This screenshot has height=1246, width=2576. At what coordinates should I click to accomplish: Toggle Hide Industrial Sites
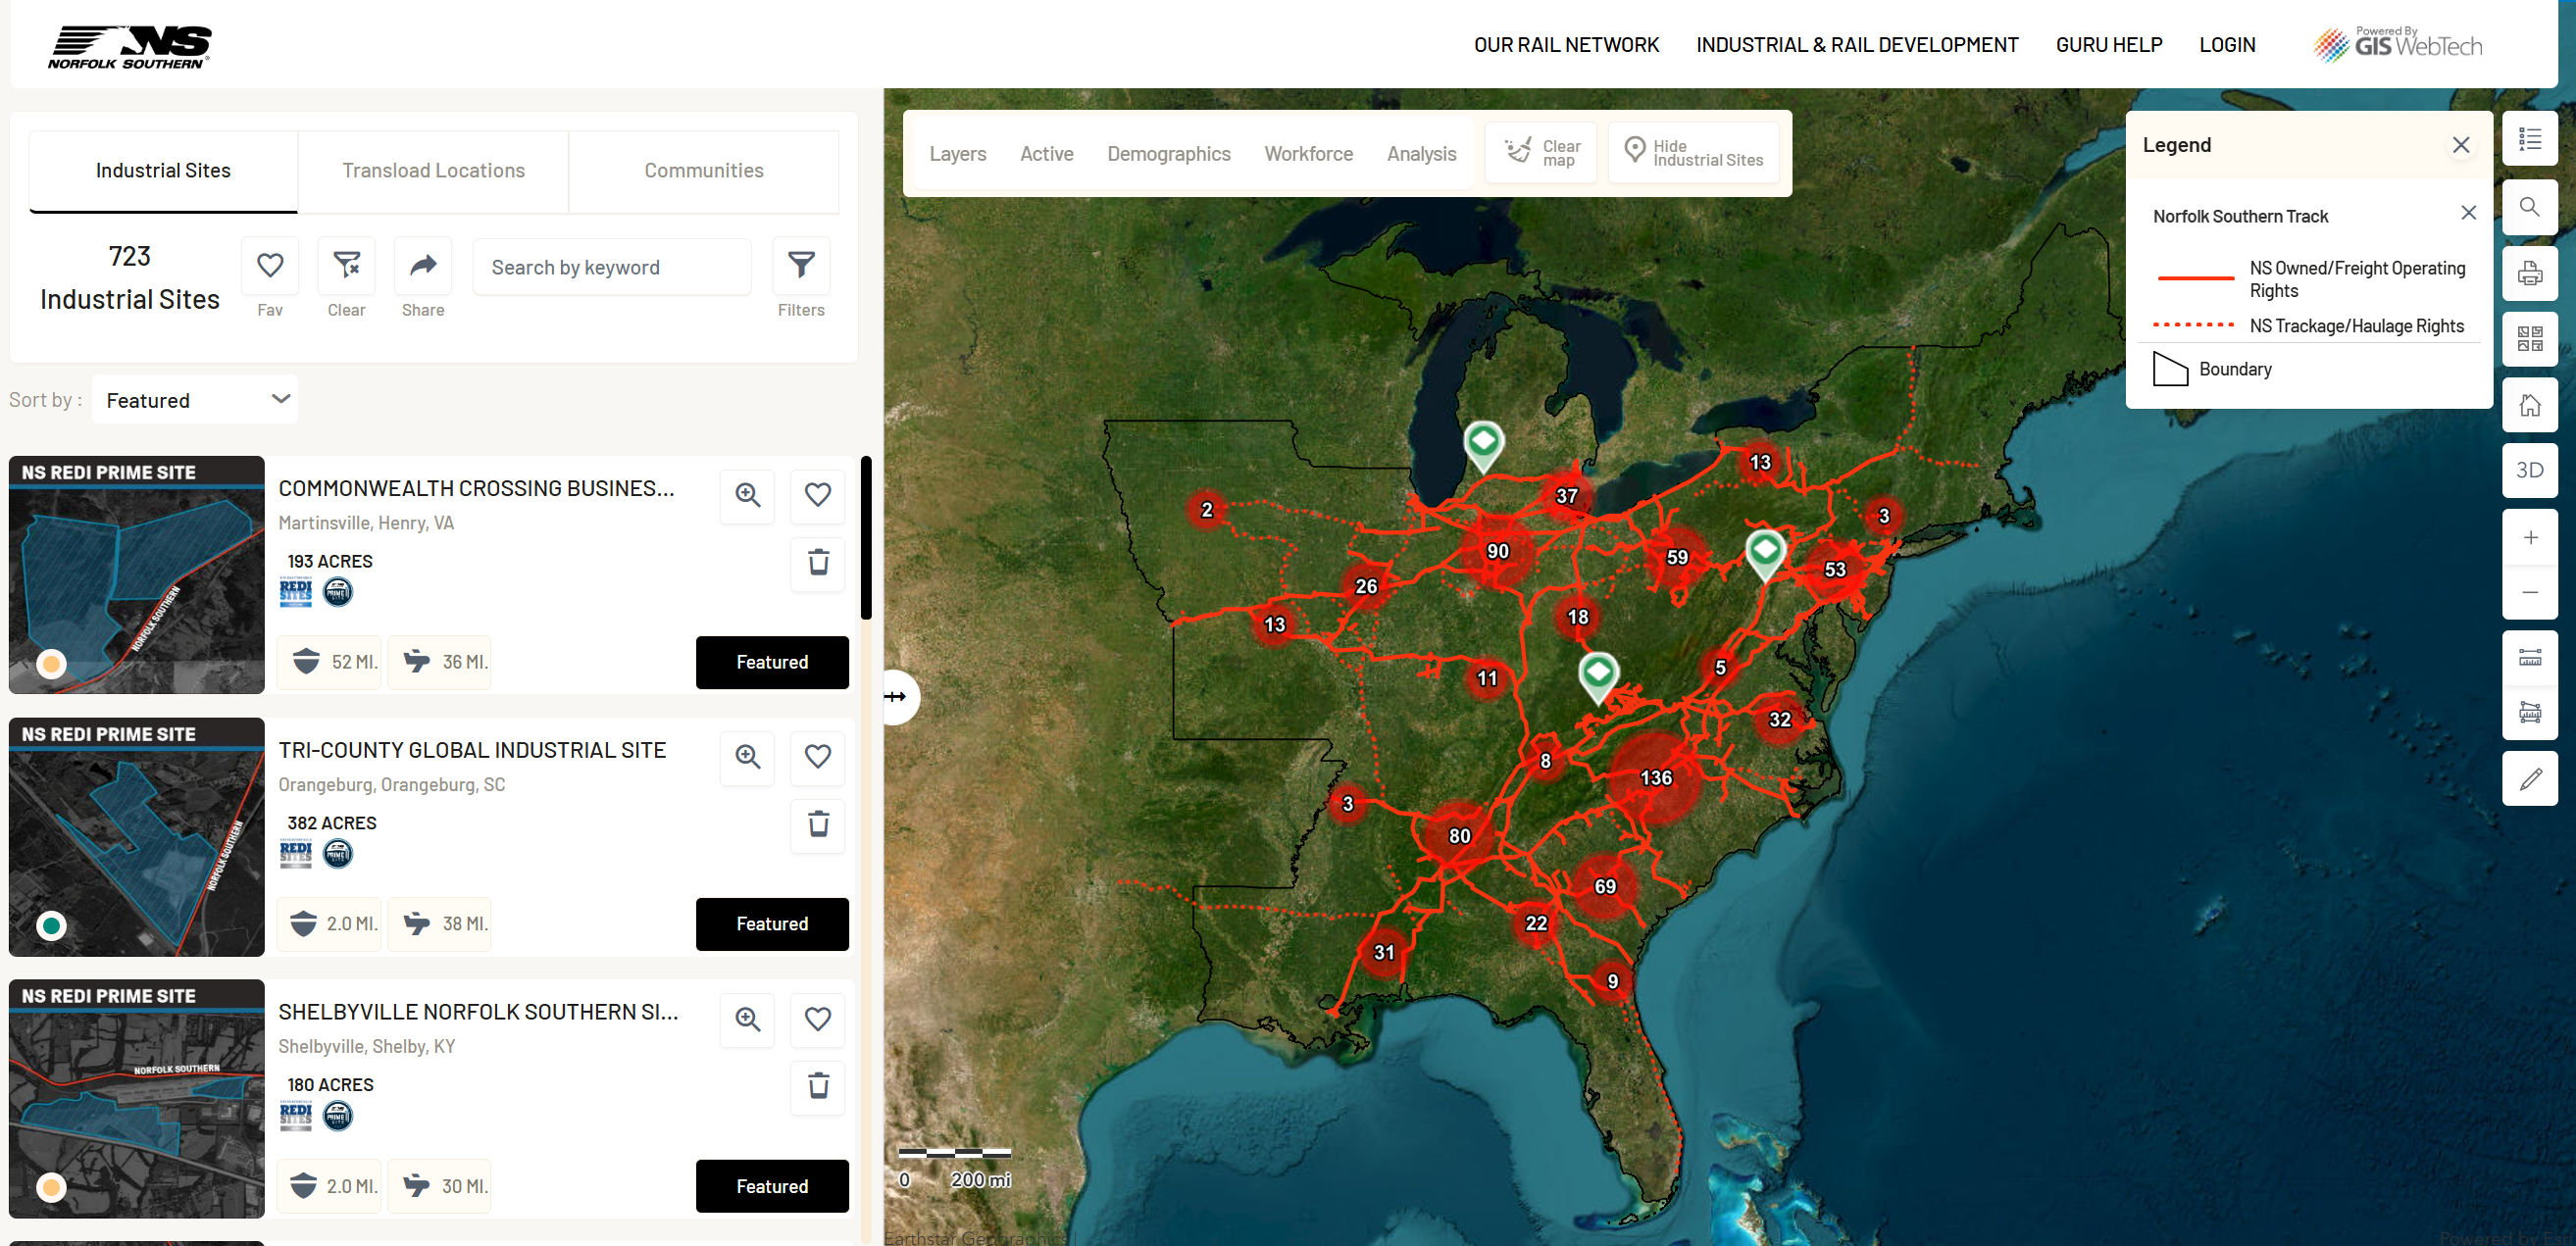(1693, 153)
